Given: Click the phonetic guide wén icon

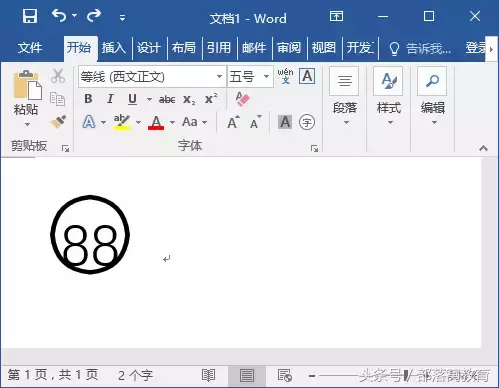Looking at the screenshot, I should [285, 76].
